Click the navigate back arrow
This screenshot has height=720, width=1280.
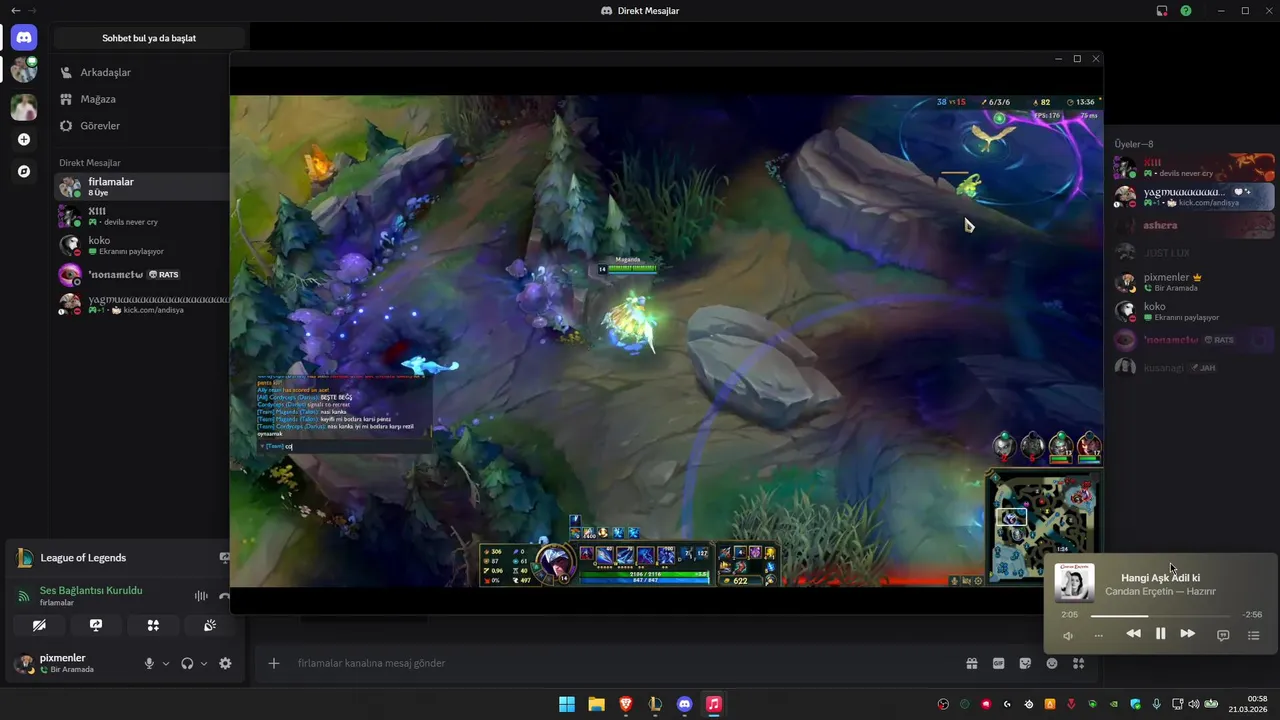15,10
